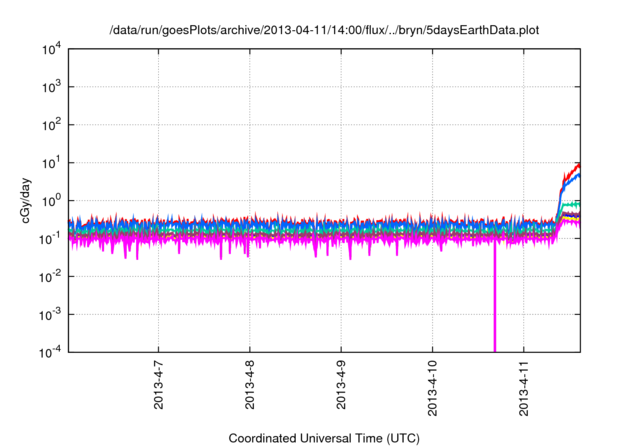Click the red curve's peak at the right edge
Image resolution: width=640 pixels, height=448 pixels.
(x=578, y=165)
